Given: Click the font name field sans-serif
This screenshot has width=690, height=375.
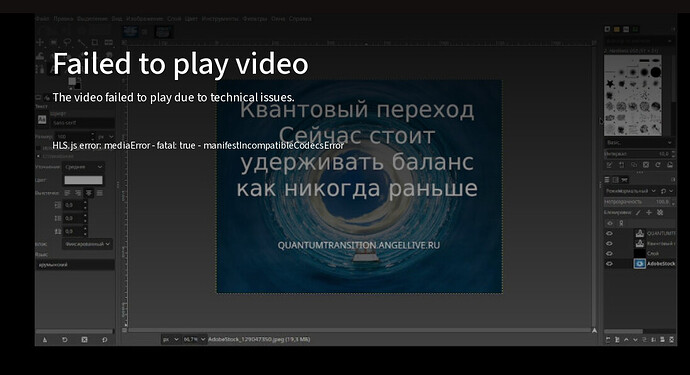Looking at the screenshot, I should (82, 122).
